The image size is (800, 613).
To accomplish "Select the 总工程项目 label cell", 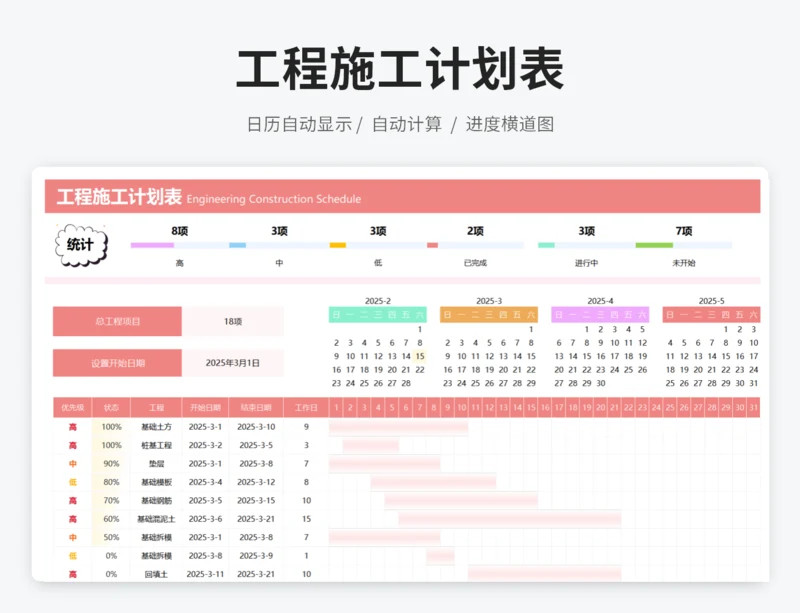I will click(117, 322).
